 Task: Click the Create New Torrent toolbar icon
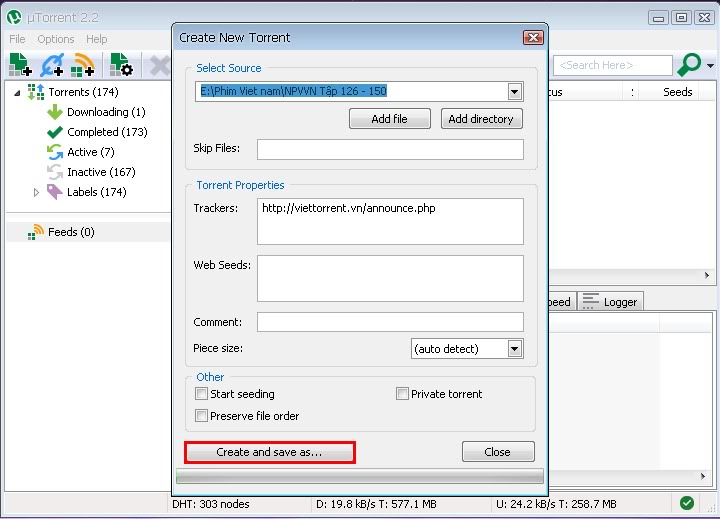(121, 65)
